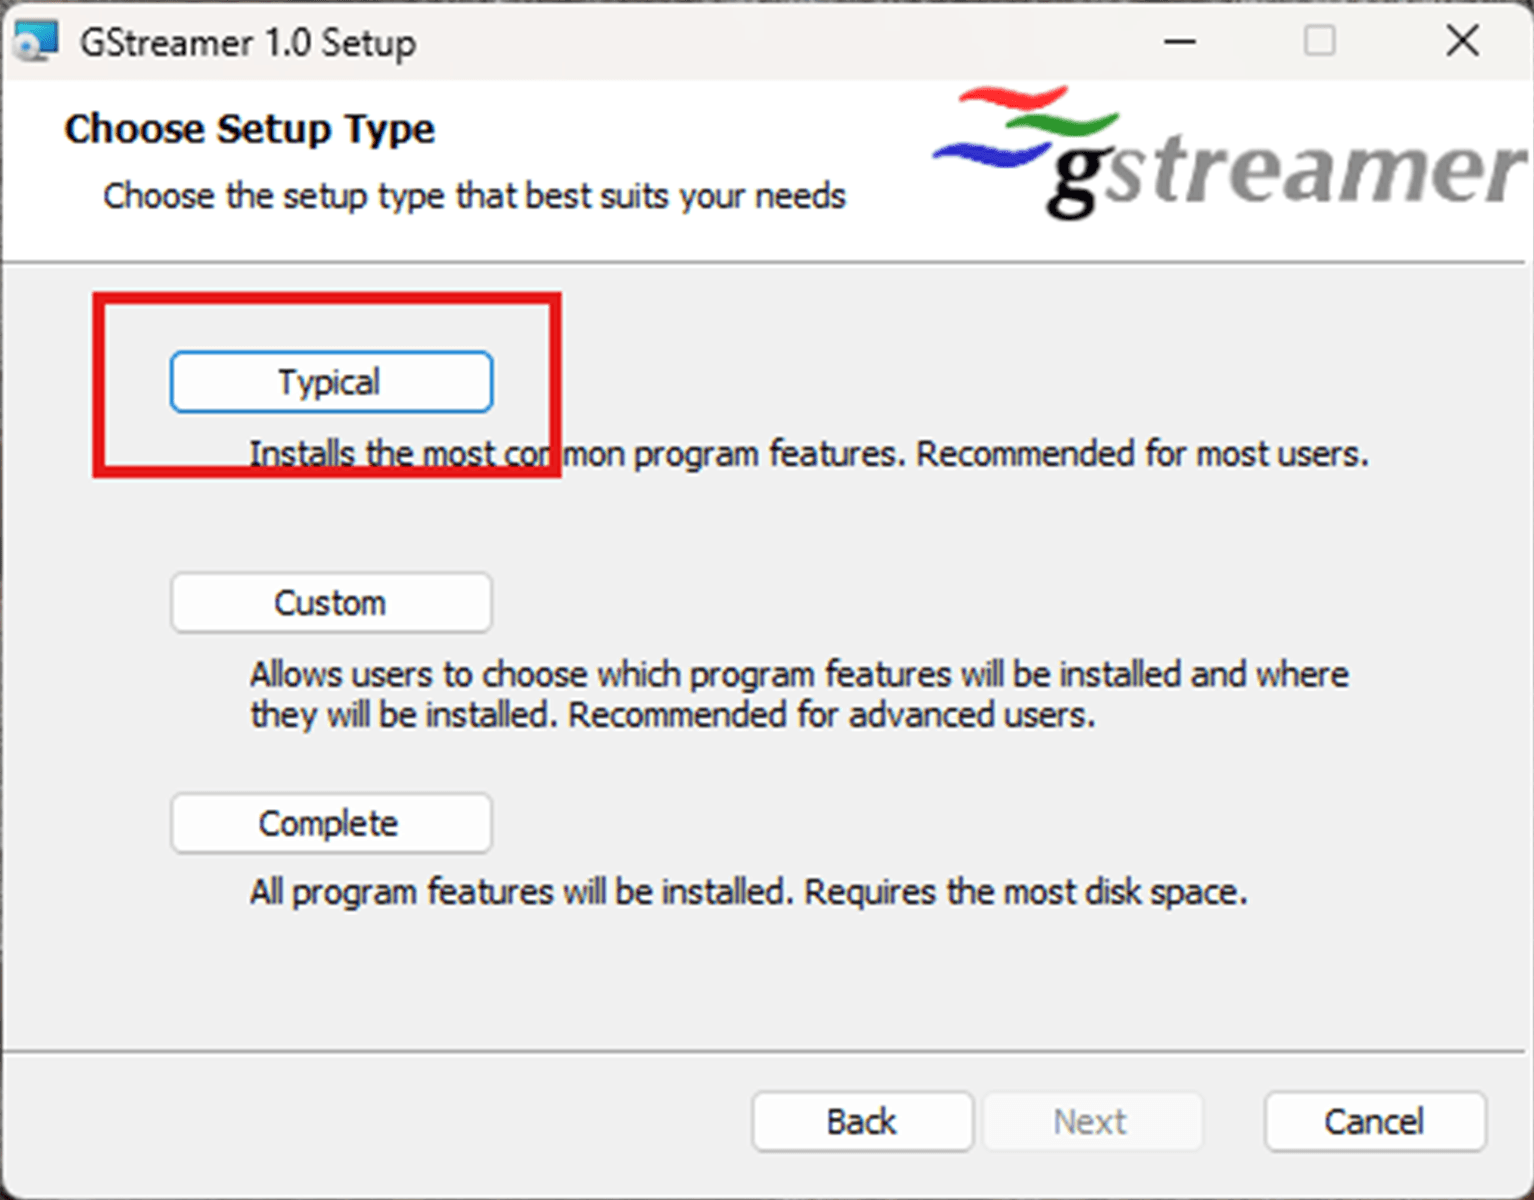
Task: Click 'Choose the setup type that best suits' text
Action: coord(474,196)
